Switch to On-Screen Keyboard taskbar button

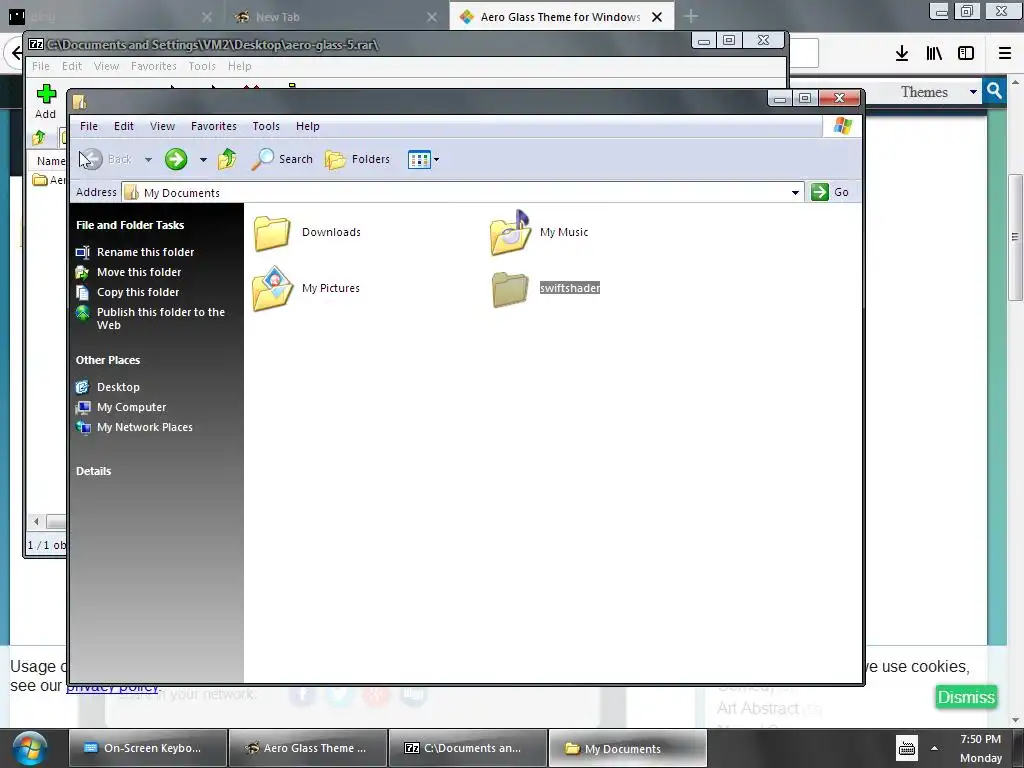[148, 748]
